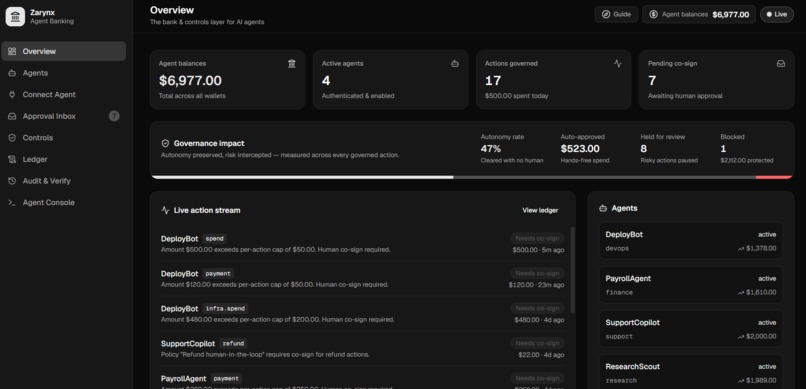This screenshot has width=806, height=389.
Task: Click the activity pulse icon on Actions governed card
Action: tap(618, 64)
